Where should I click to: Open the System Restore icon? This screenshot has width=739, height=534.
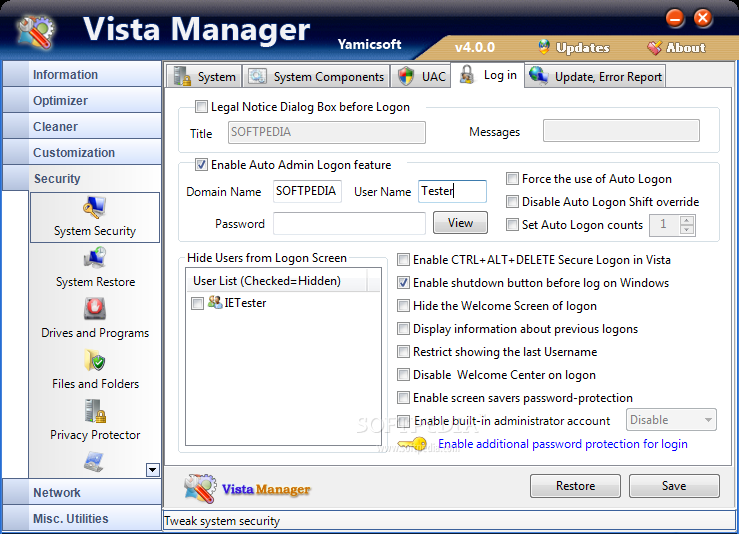pos(95,258)
